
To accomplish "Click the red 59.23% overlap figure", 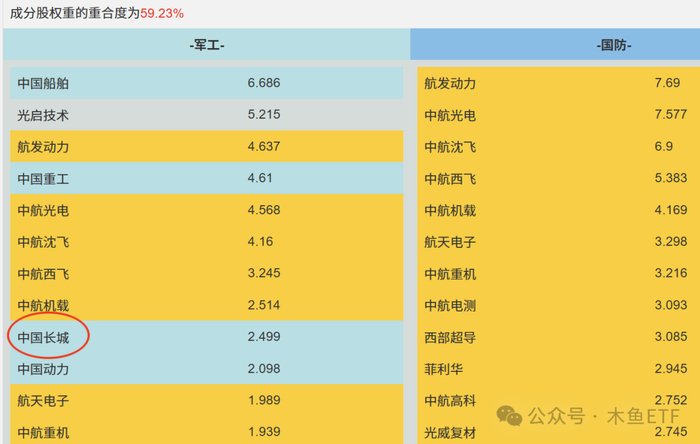I will pos(161,13).
